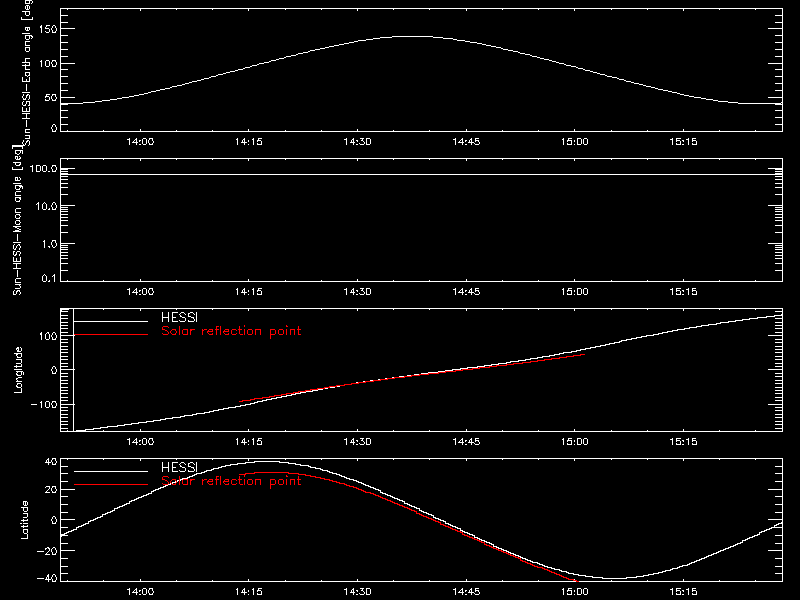
Task: Click 14:15 time label under Latitude plot
Action: [249, 592]
